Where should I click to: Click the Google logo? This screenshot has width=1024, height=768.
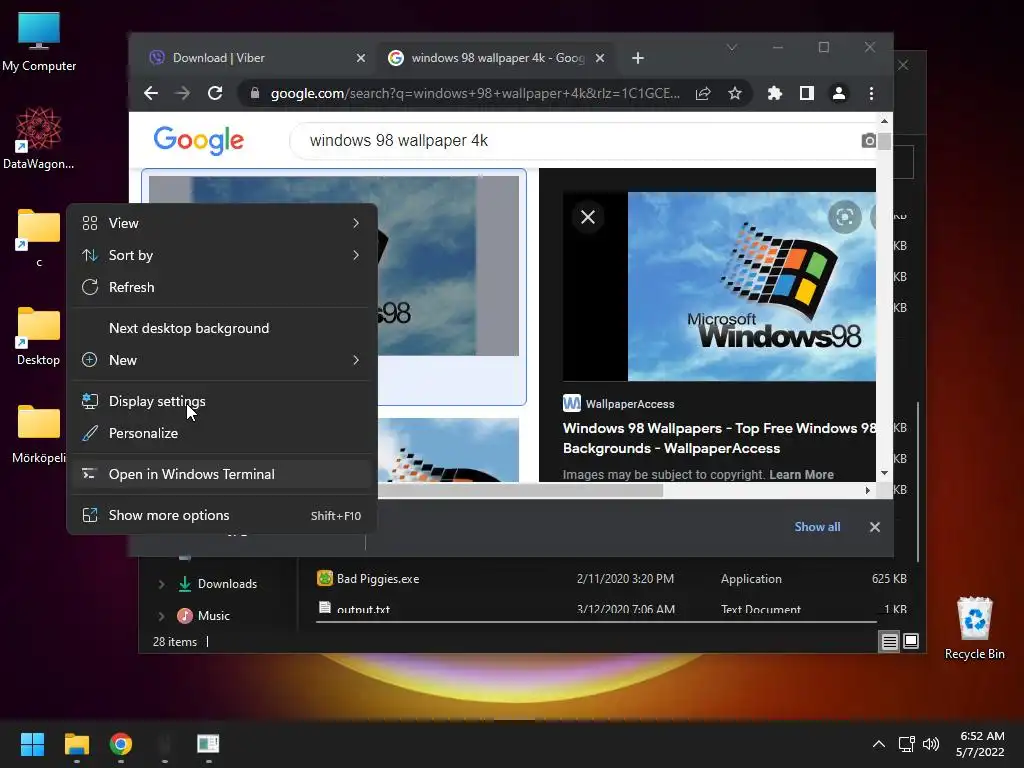coord(199,140)
